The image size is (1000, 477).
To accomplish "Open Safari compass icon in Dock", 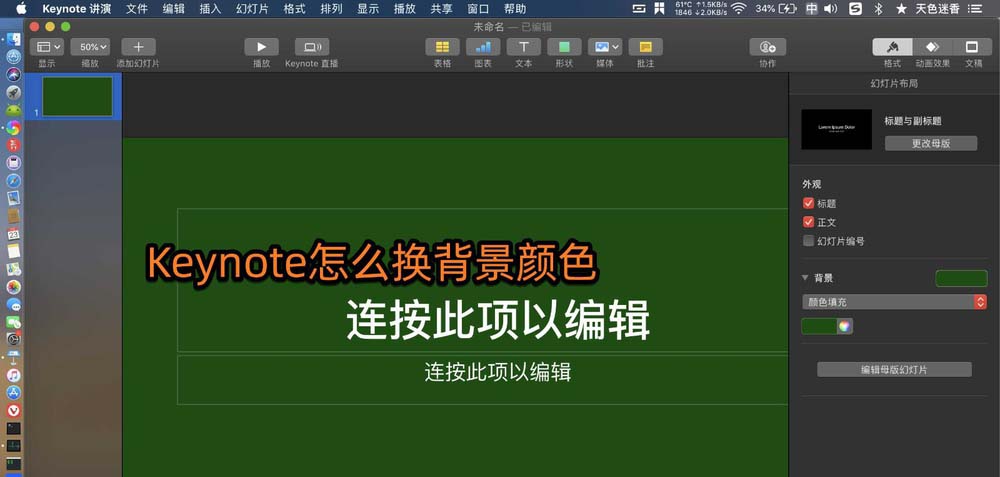I will click(13, 180).
